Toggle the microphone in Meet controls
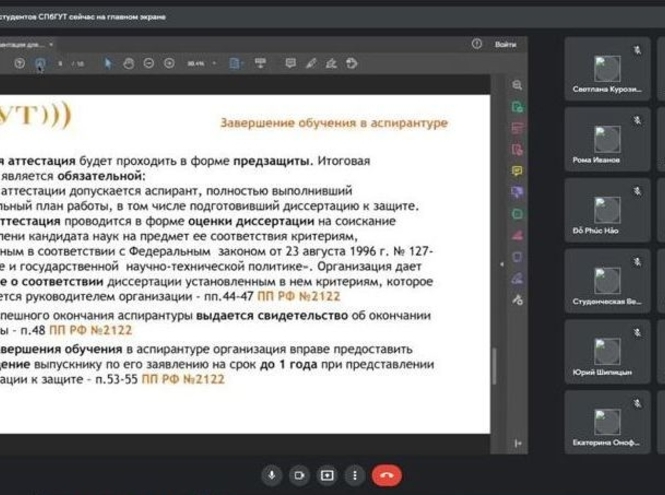 coord(272,475)
